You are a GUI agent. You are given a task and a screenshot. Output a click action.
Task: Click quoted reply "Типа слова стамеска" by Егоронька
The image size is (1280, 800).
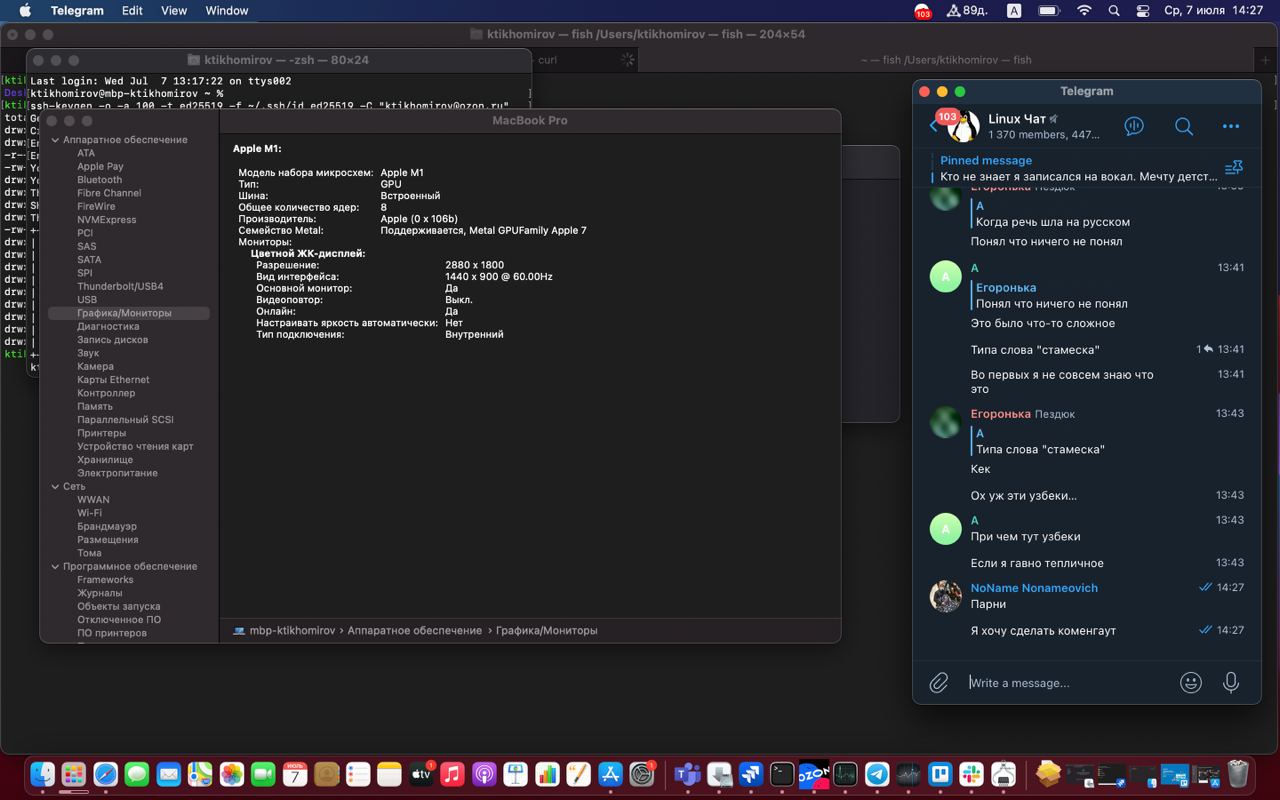[1040, 441]
